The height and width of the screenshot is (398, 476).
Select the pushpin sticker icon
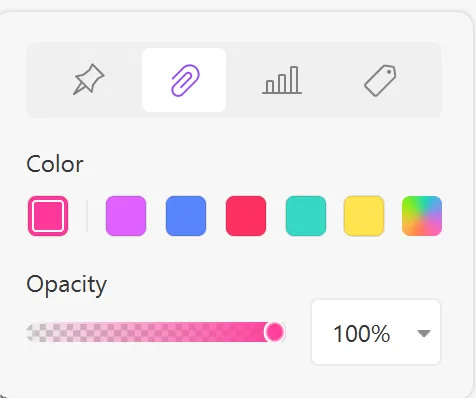(89, 80)
